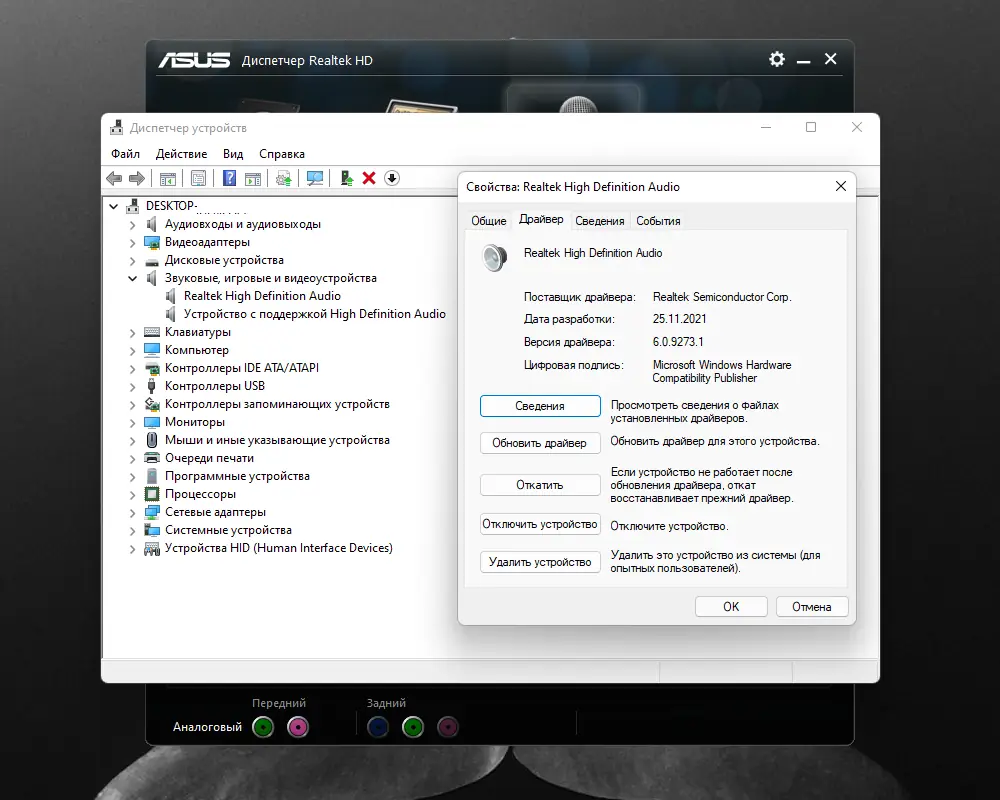1000x800 pixels.
Task: Click the front green analog jack
Action: (263, 727)
